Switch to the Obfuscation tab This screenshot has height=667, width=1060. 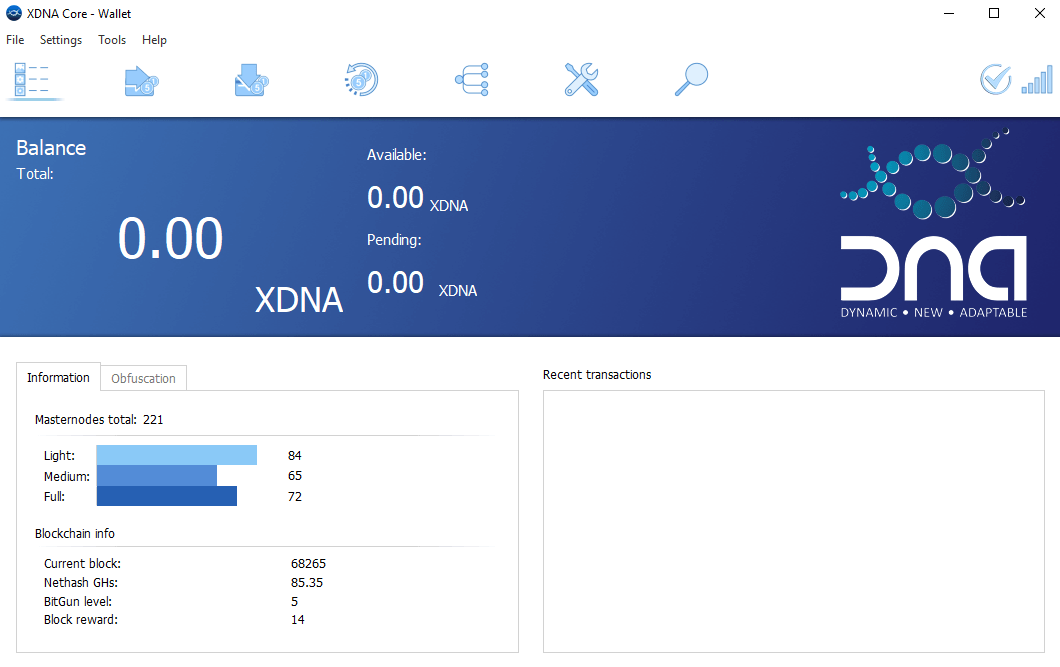pyautogui.click(x=143, y=378)
